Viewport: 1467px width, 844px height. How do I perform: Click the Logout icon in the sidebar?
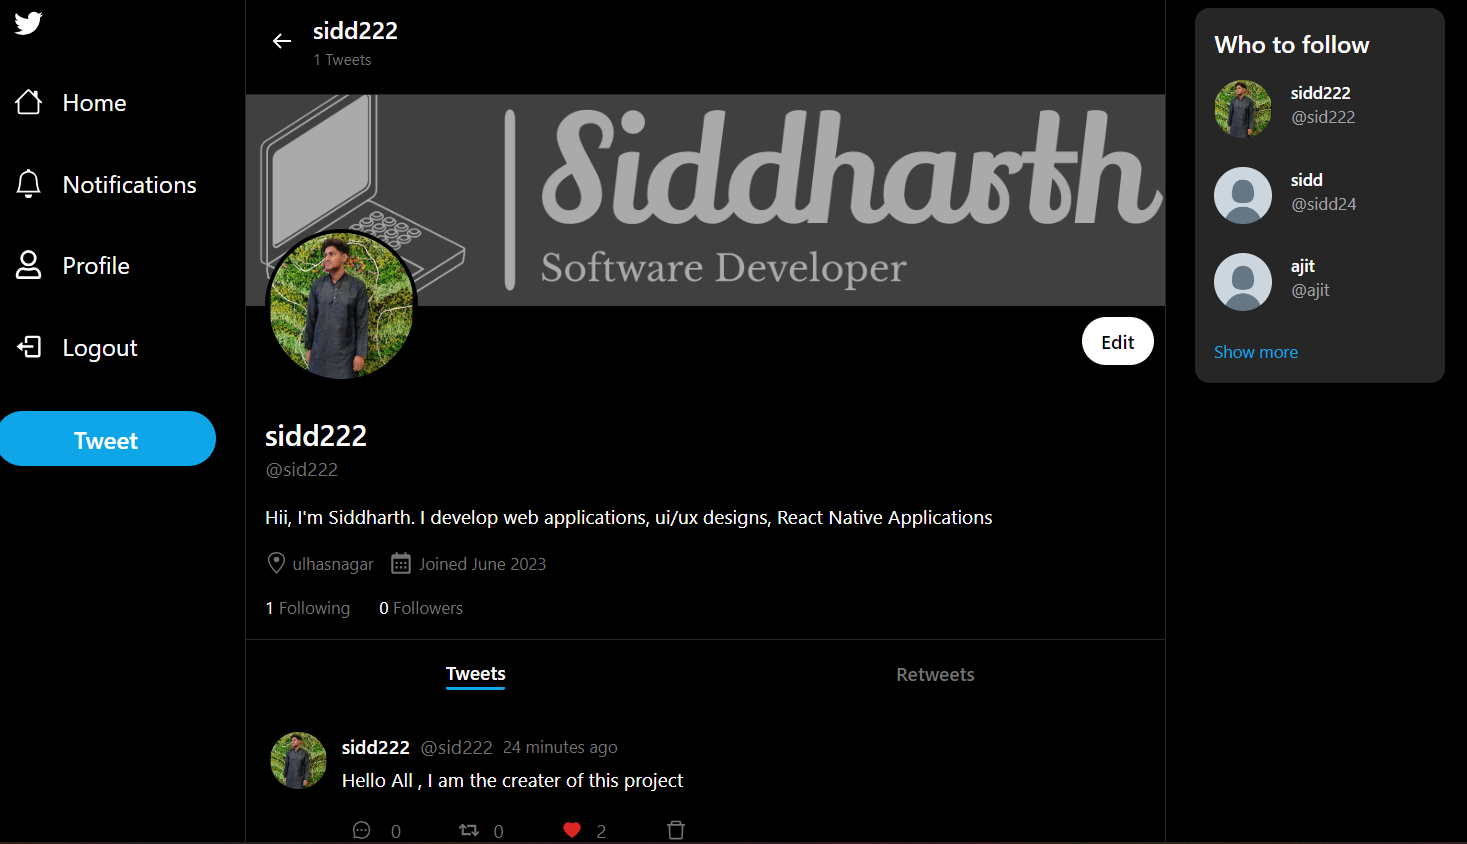coord(29,346)
